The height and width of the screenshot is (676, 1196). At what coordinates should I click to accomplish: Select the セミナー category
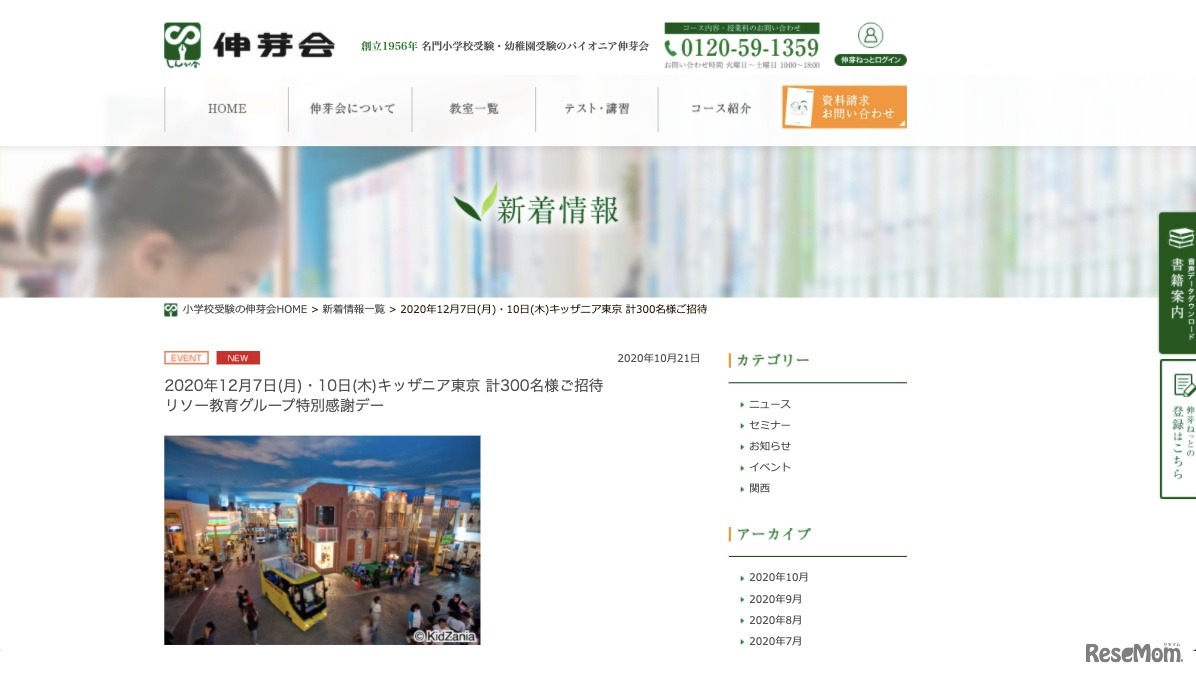[770, 425]
